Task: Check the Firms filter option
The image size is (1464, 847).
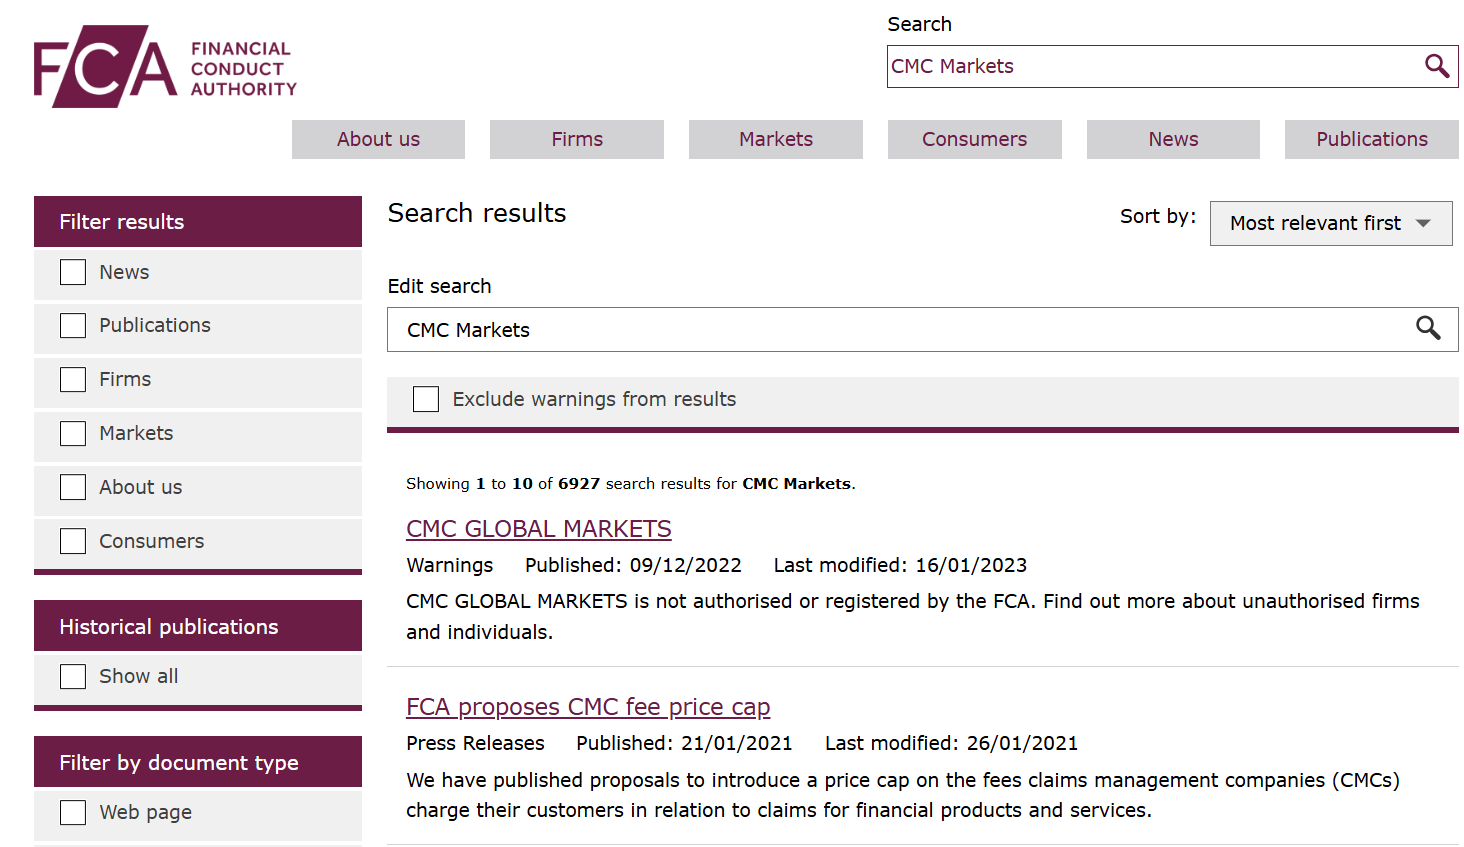Action: point(73,380)
